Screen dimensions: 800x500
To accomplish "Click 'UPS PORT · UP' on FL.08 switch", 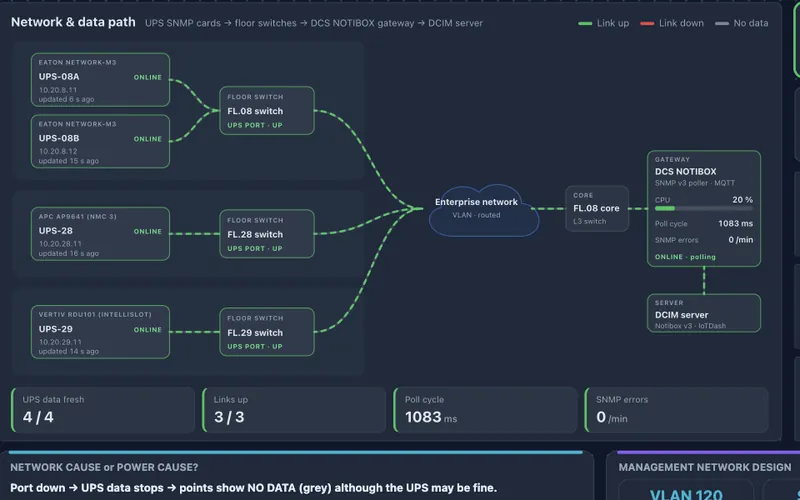I will (x=255, y=126).
